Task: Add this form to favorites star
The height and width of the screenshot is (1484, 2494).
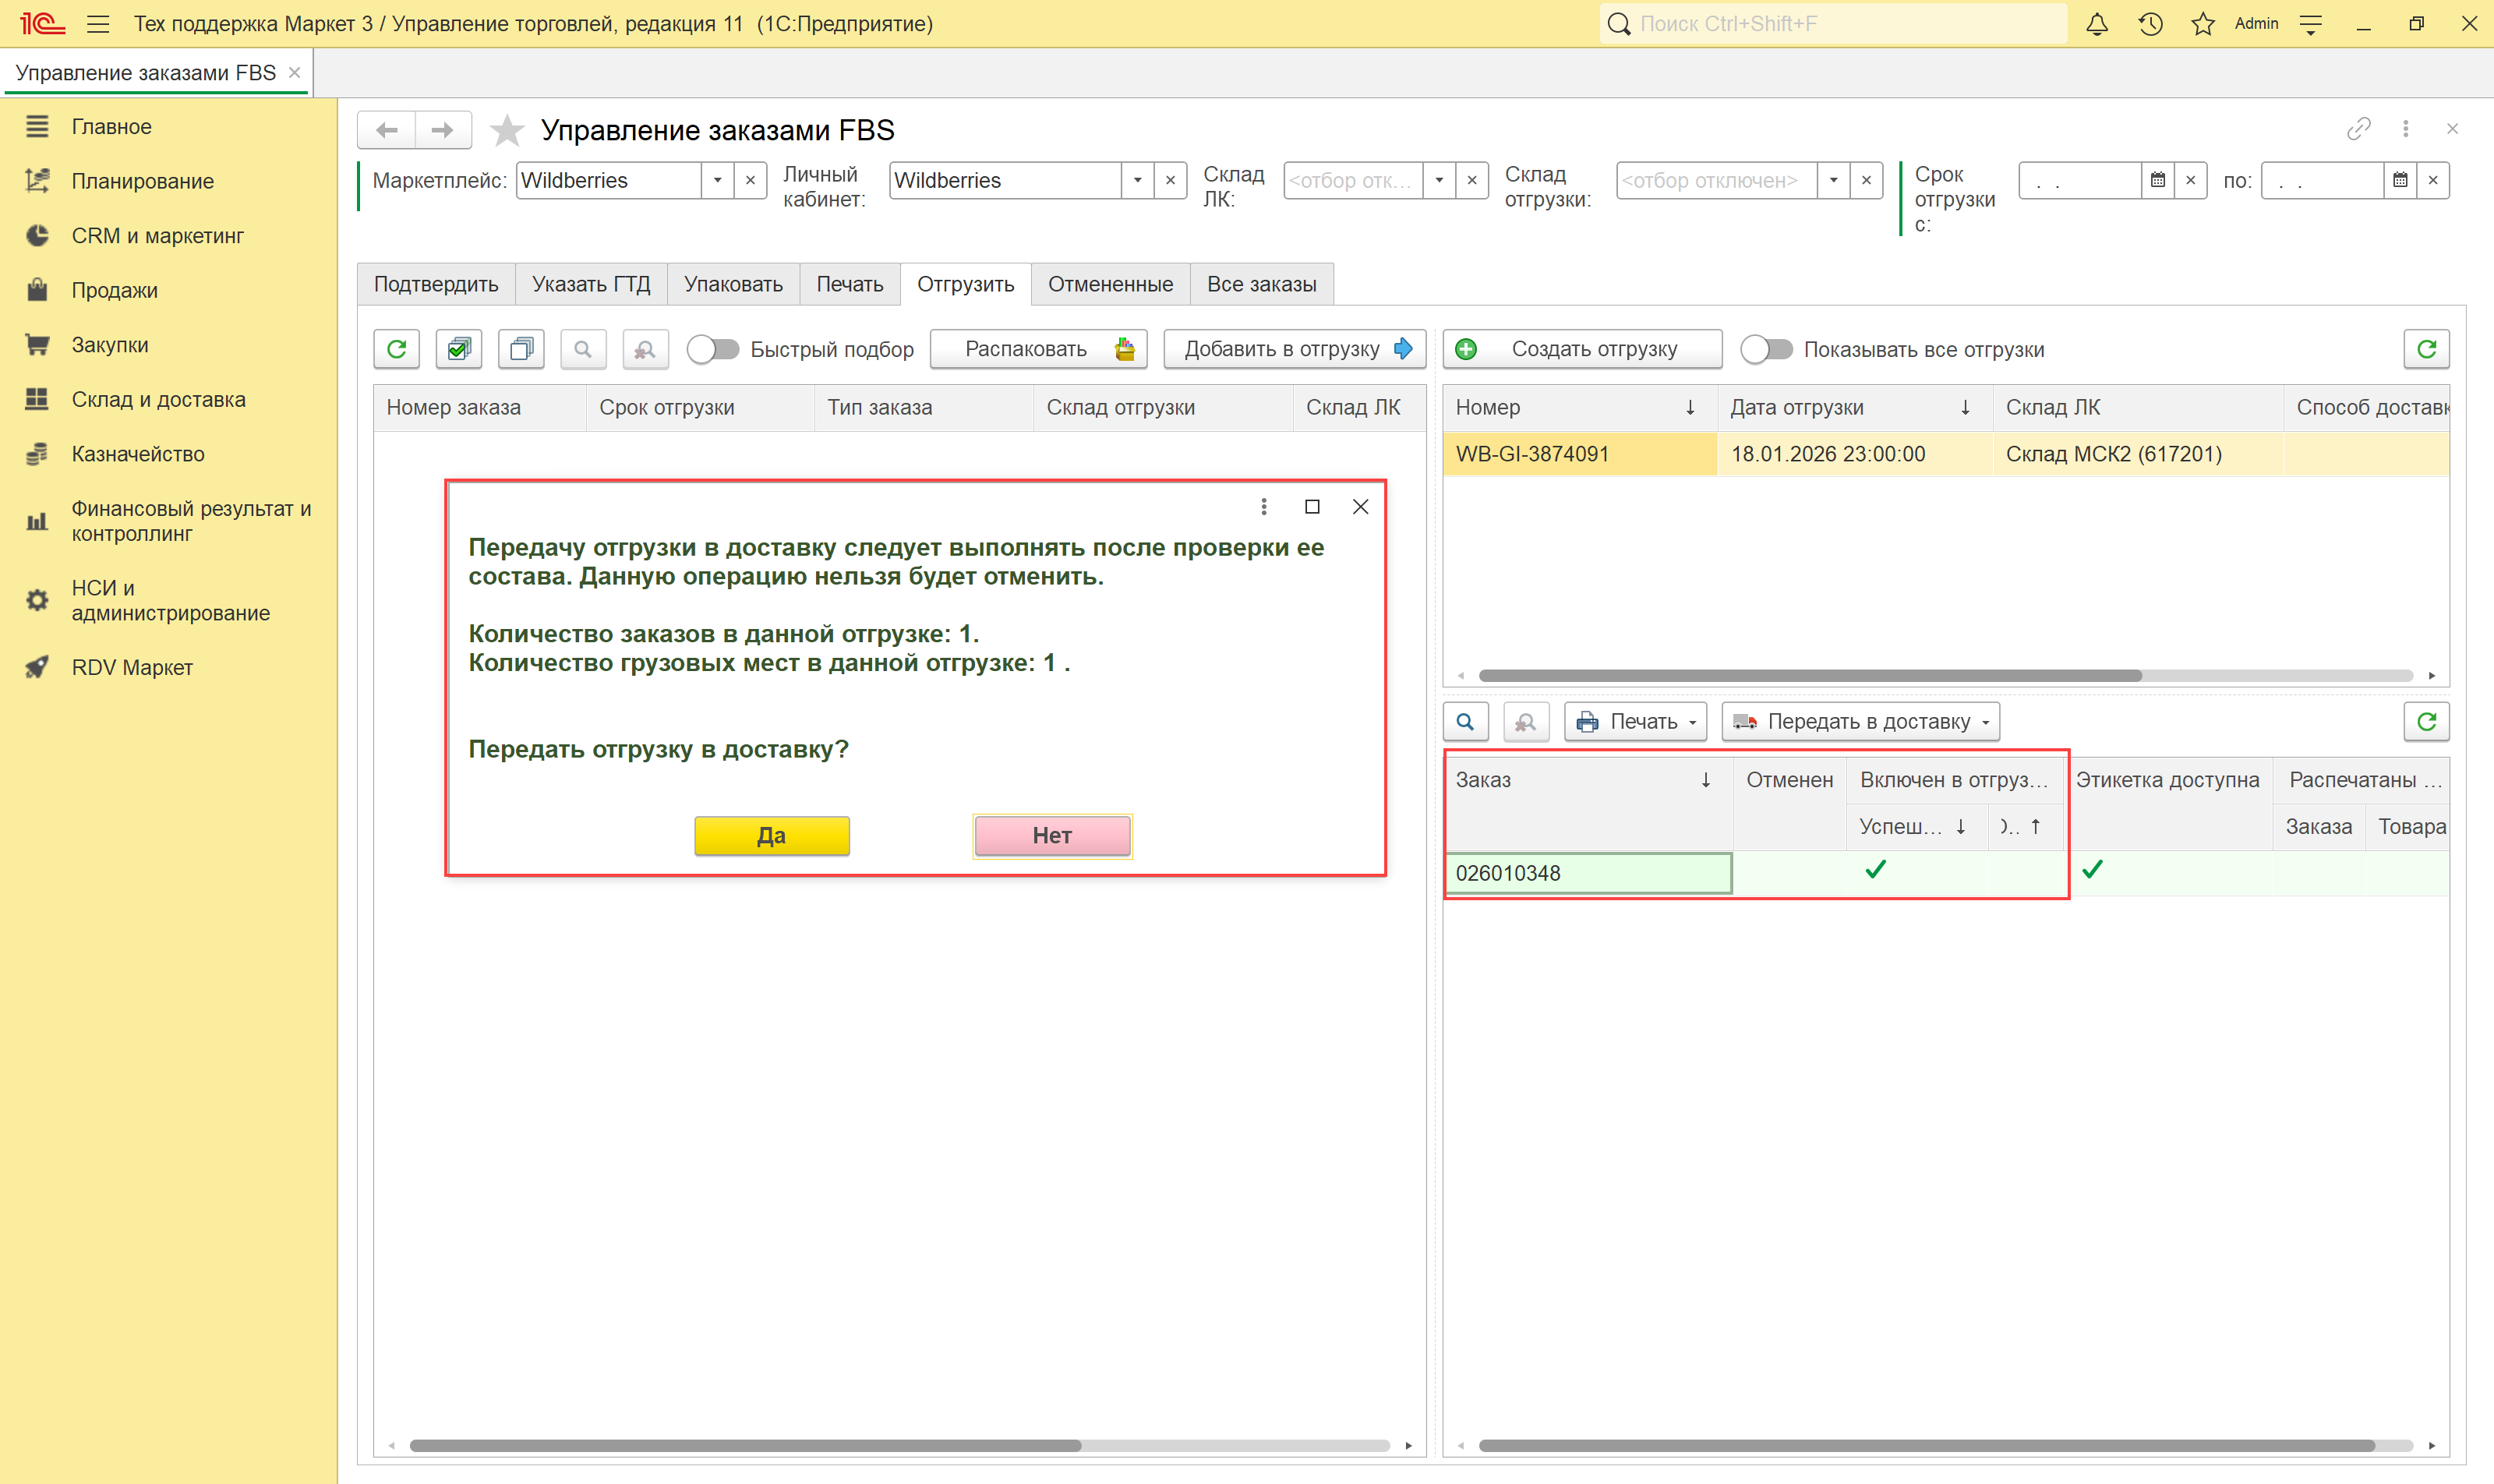Action: tap(507, 130)
